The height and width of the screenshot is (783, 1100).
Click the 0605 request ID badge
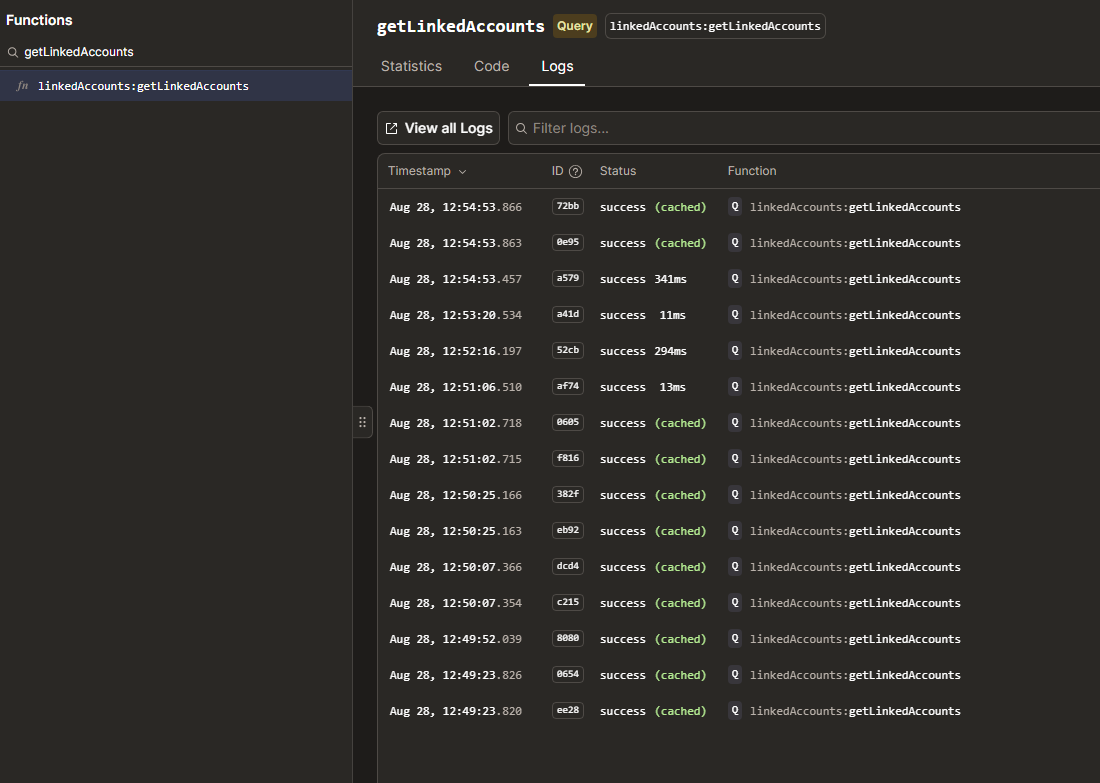pyautogui.click(x=568, y=422)
